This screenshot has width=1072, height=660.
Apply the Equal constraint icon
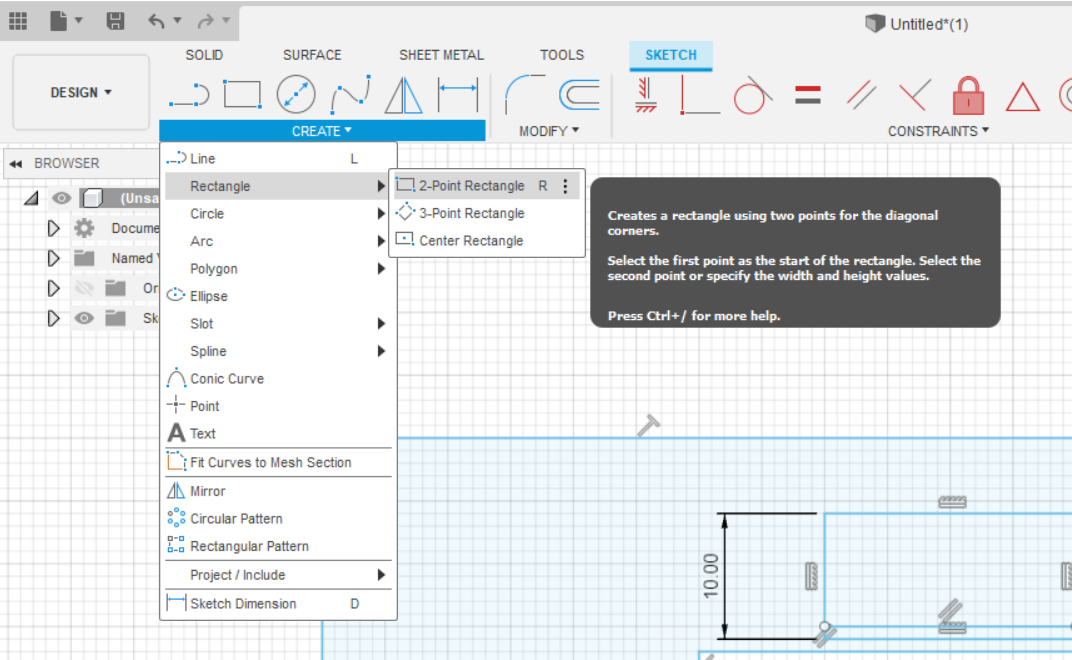point(807,94)
